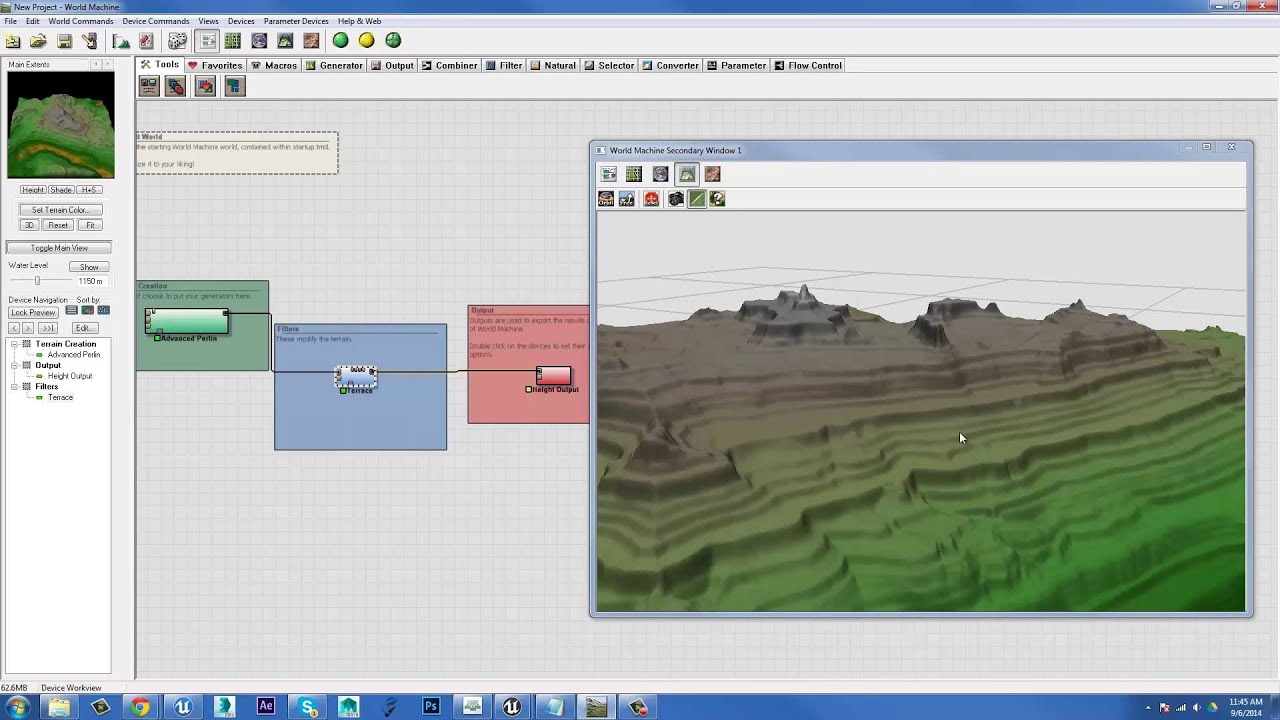The height and width of the screenshot is (720, 1280).
Task: Click question mark help icon in Secondary Window
Action: pos(717,199)
